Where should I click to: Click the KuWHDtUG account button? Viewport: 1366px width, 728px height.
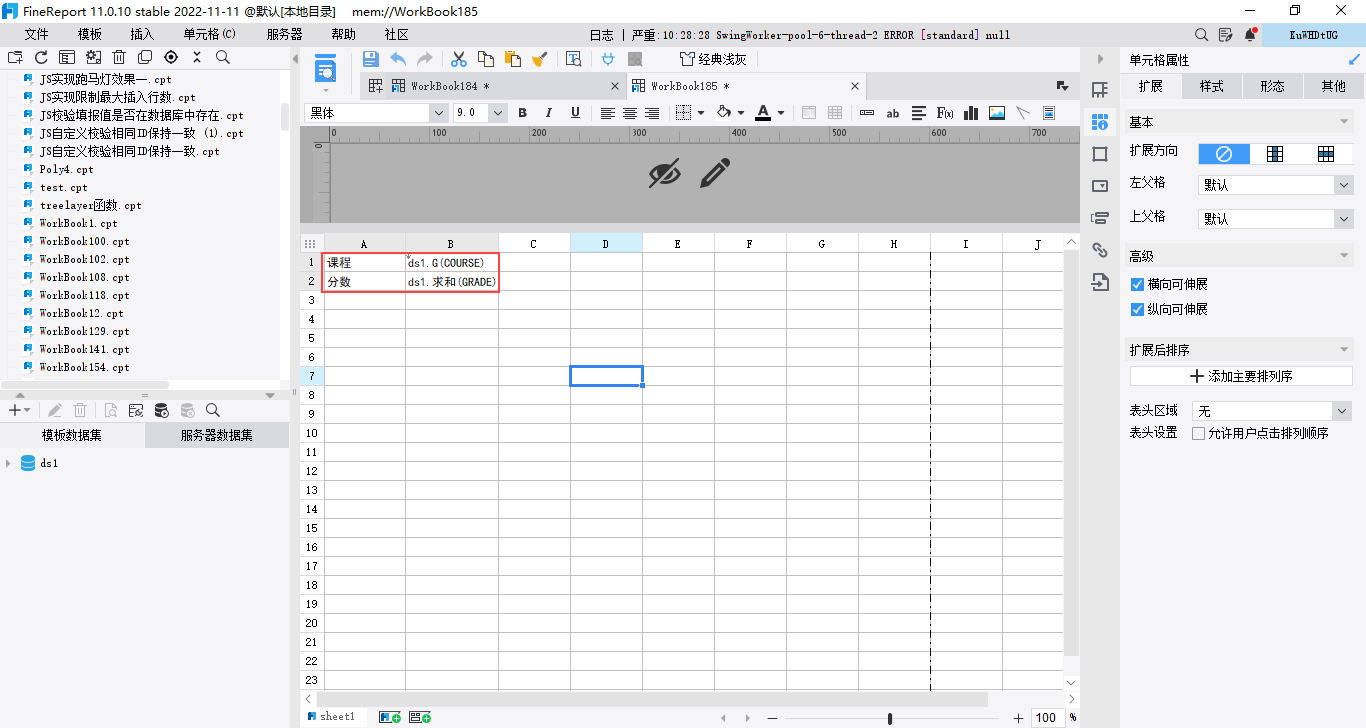1313,35
